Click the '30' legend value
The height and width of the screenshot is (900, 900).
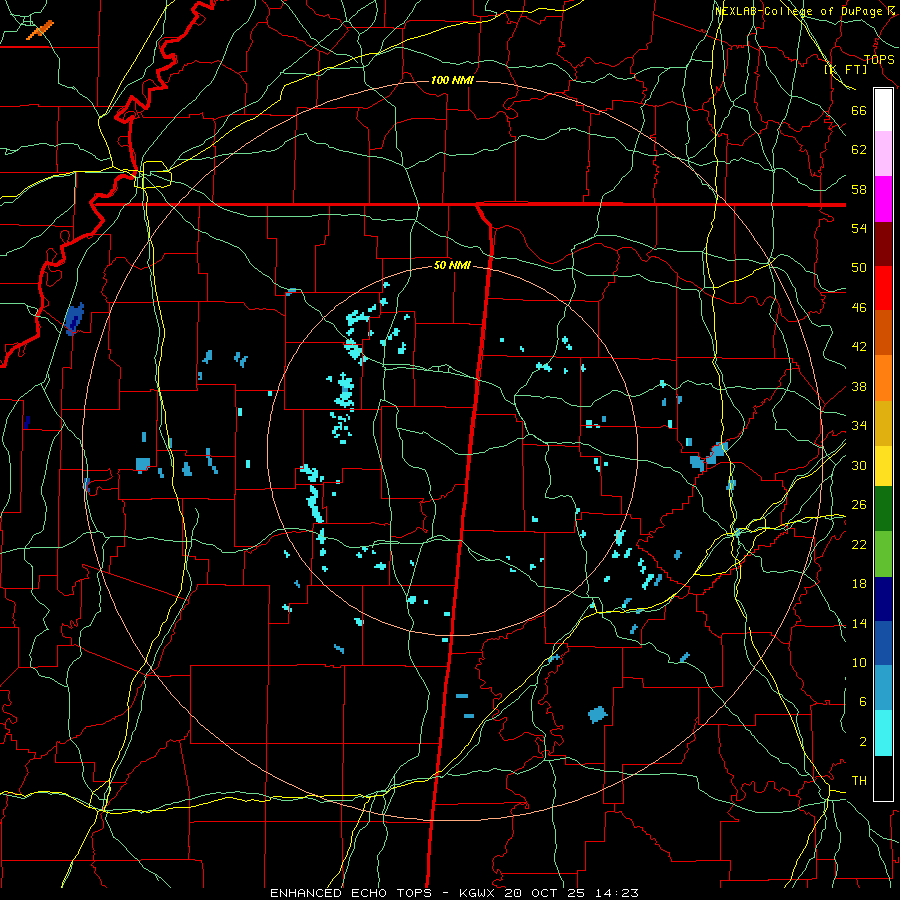coord(859,465)
